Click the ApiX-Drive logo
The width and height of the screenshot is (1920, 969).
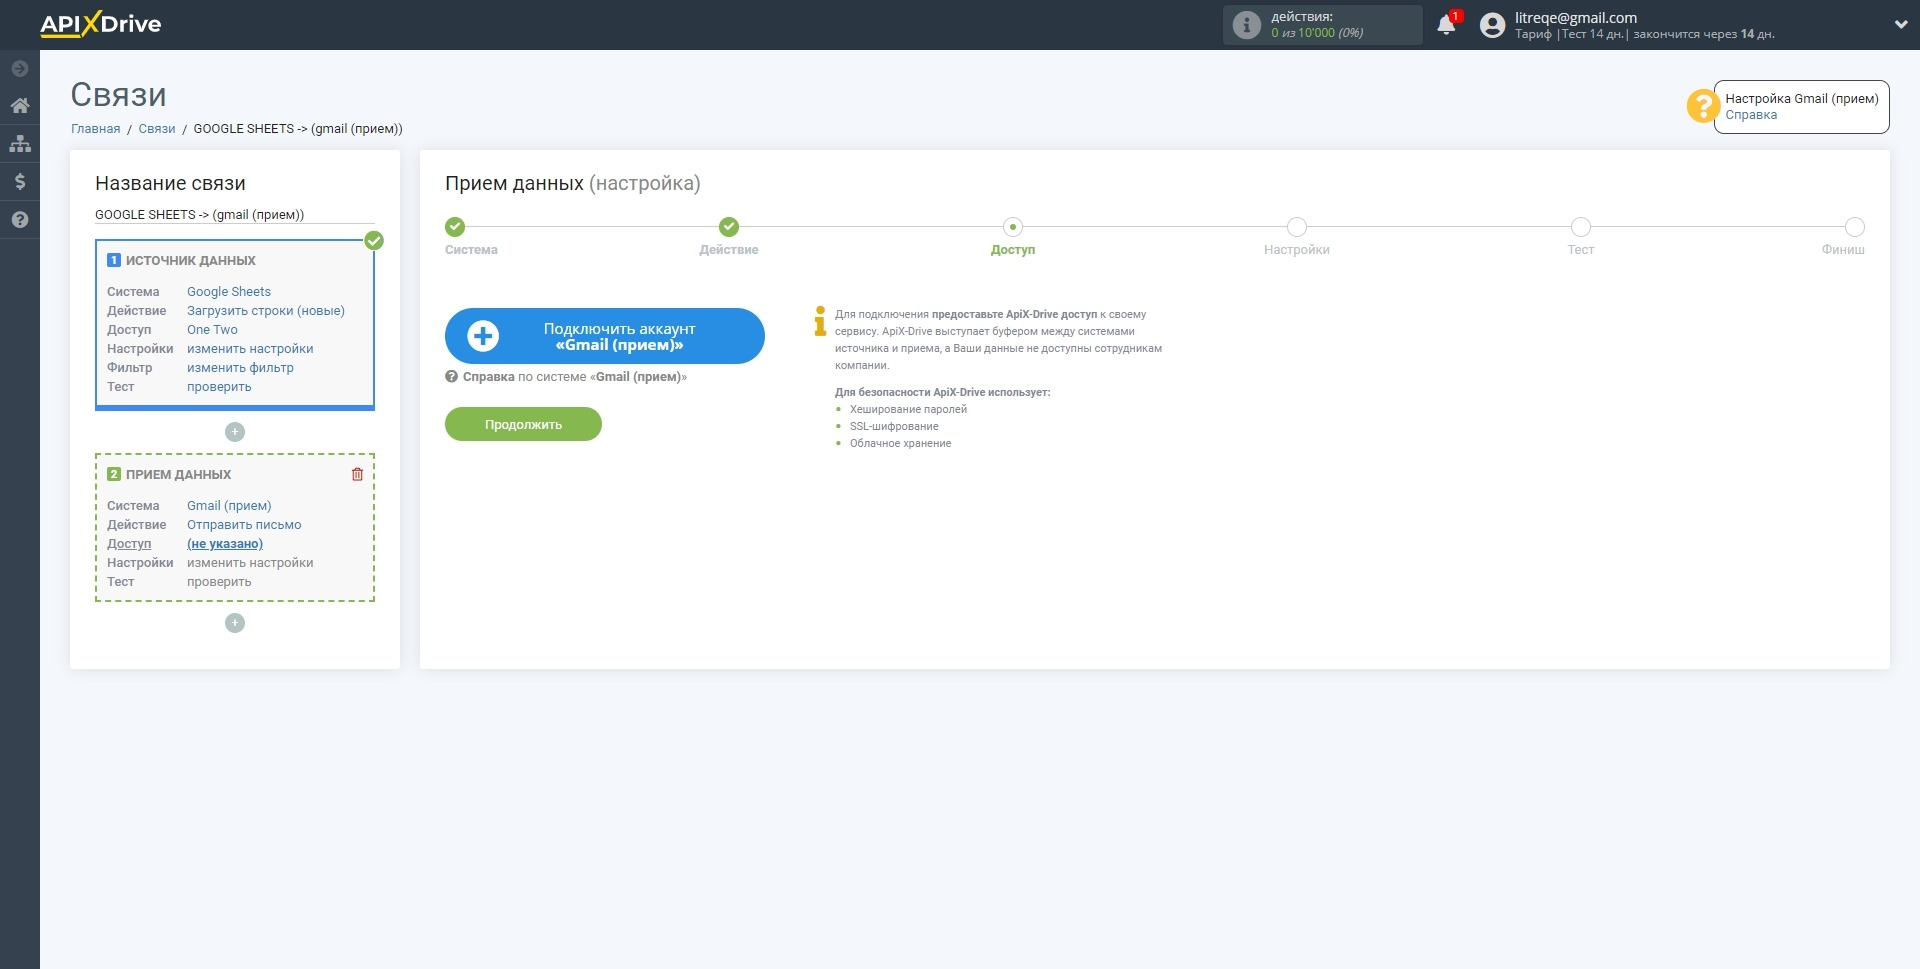click(100, 24)
